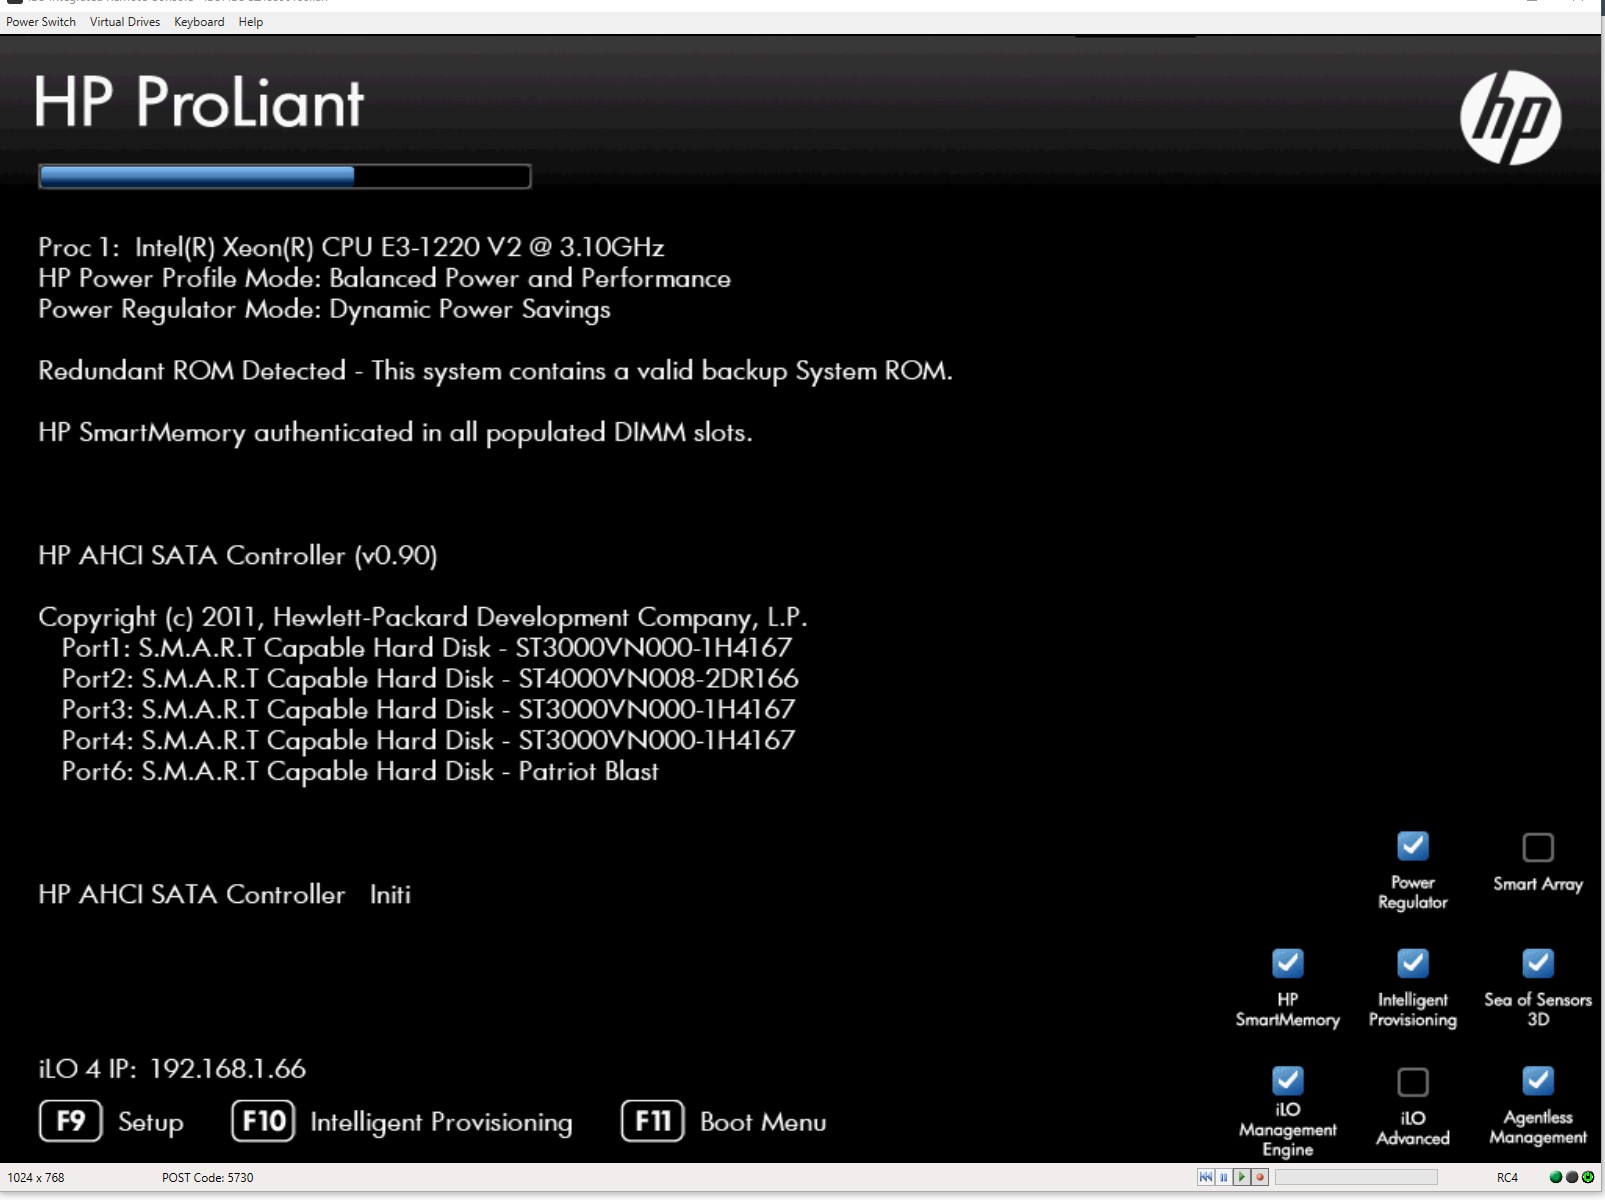Click the Intelligent Provisioning status checkbox

tap(1413, 963)
